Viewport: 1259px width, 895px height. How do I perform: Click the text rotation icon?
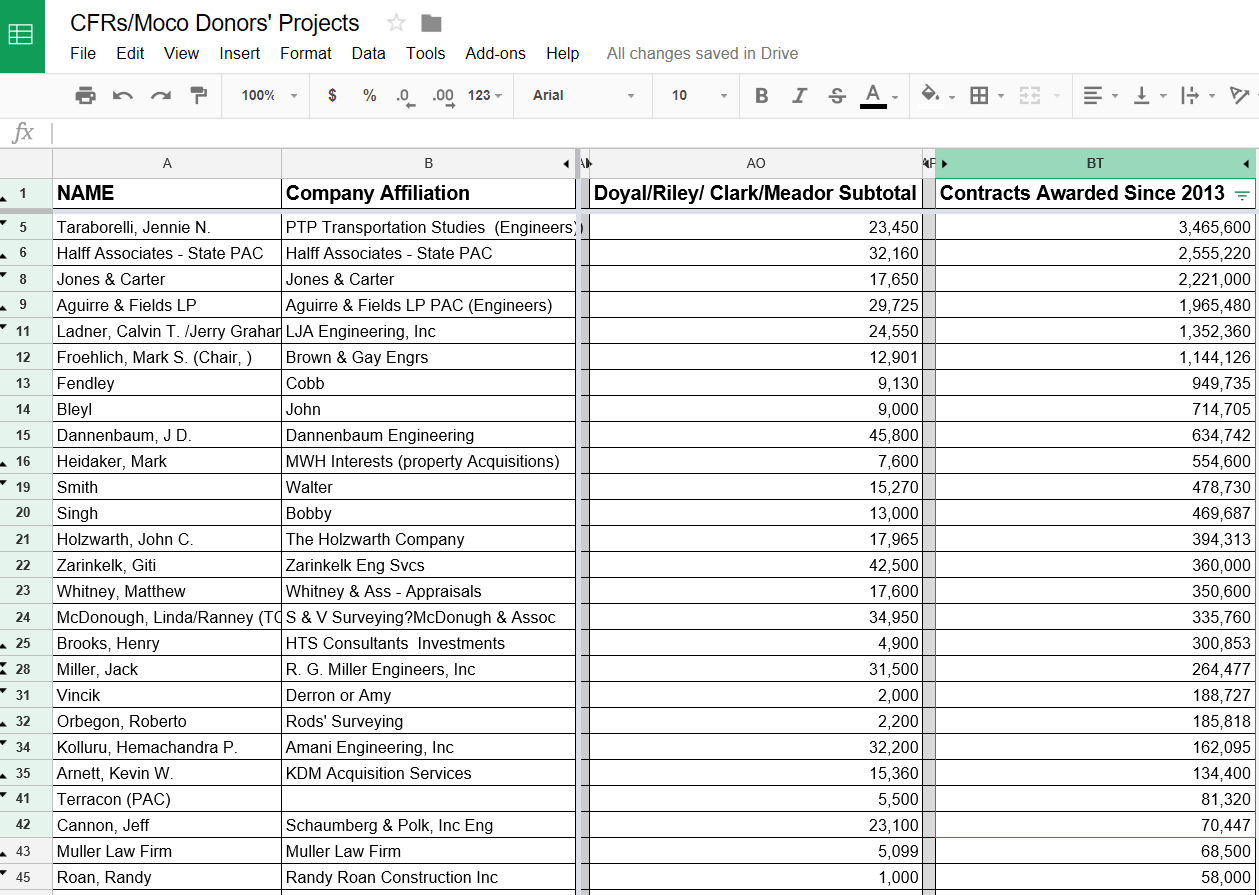(x=1241, y=95)
